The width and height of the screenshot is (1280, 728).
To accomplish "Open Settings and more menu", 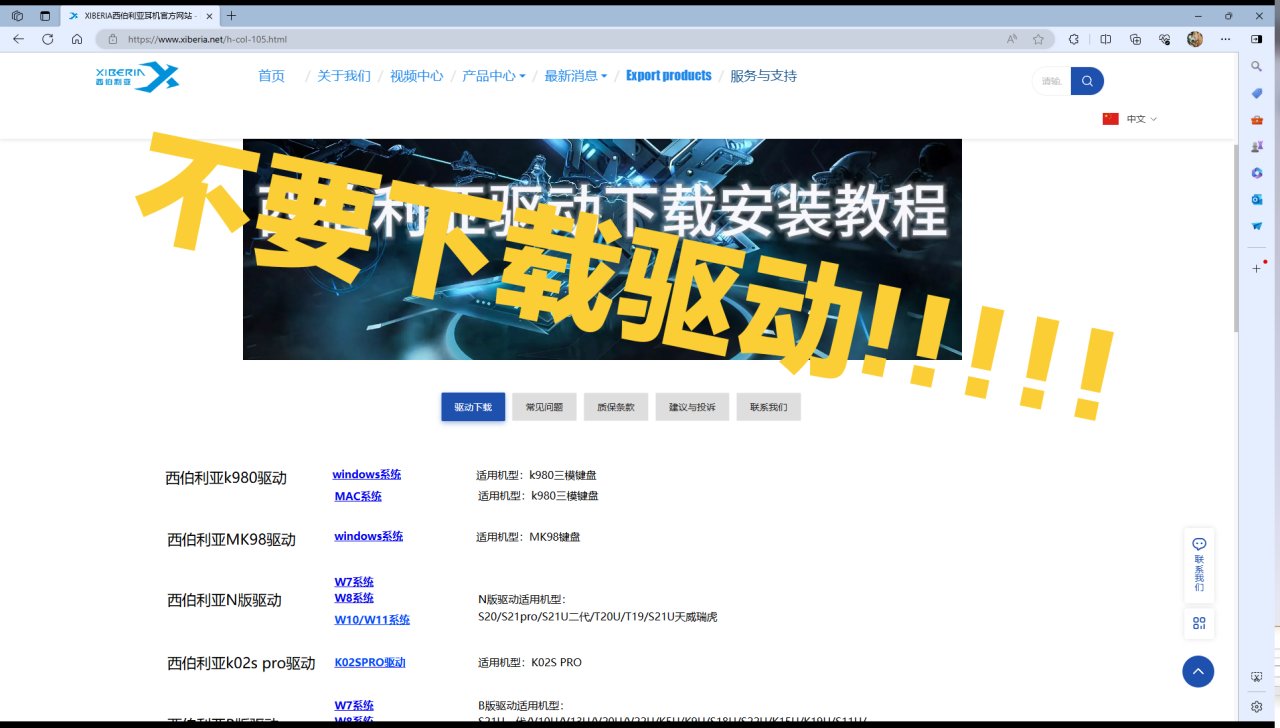I will (x=1226, y=39).
